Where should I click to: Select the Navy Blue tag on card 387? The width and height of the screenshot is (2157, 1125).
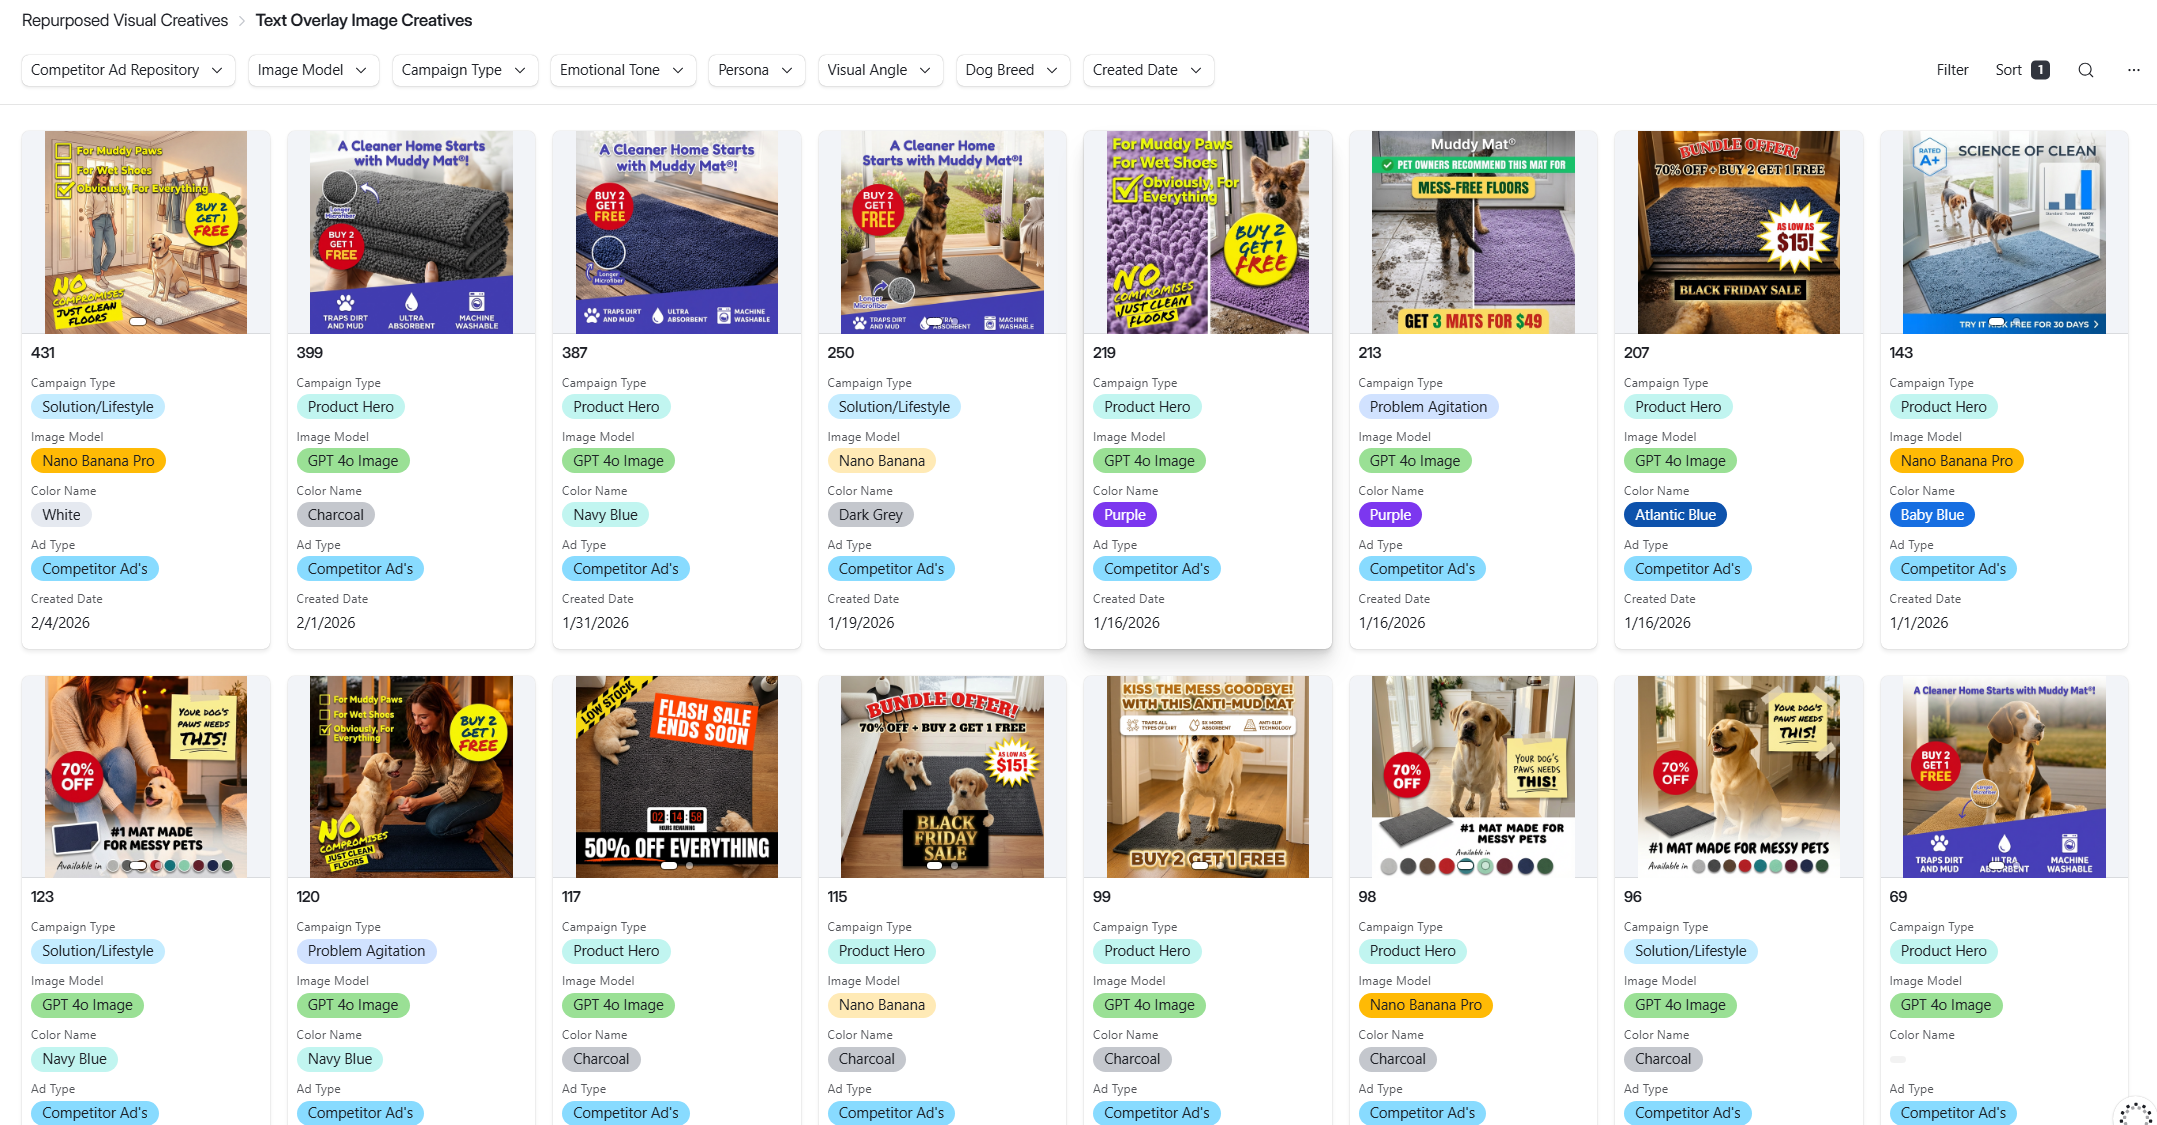(605, 515)
